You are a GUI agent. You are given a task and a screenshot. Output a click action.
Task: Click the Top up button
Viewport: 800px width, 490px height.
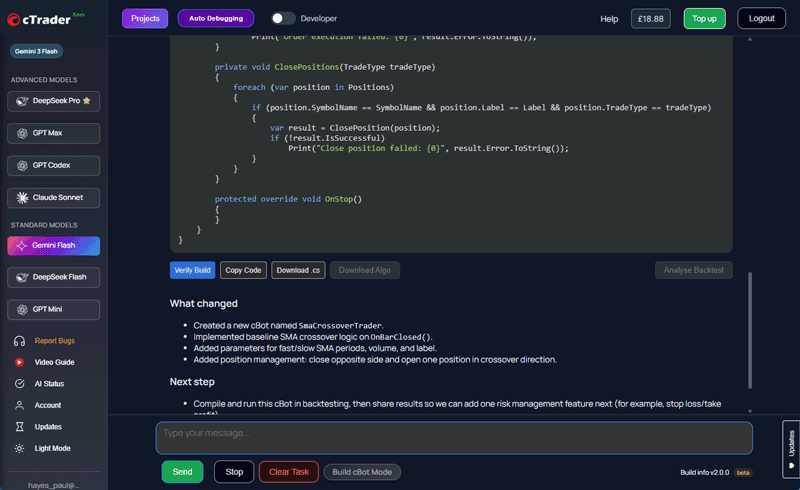coord(704,19)
